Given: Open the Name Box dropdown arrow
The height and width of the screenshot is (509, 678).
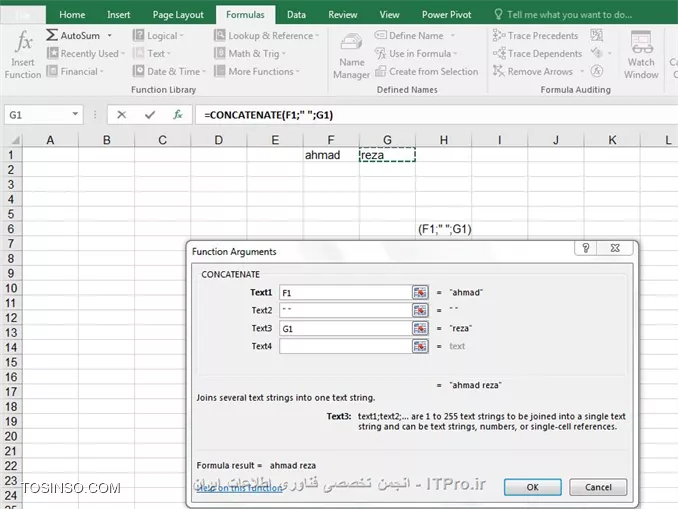Looking at the screenshot, I should pos(75,114).
